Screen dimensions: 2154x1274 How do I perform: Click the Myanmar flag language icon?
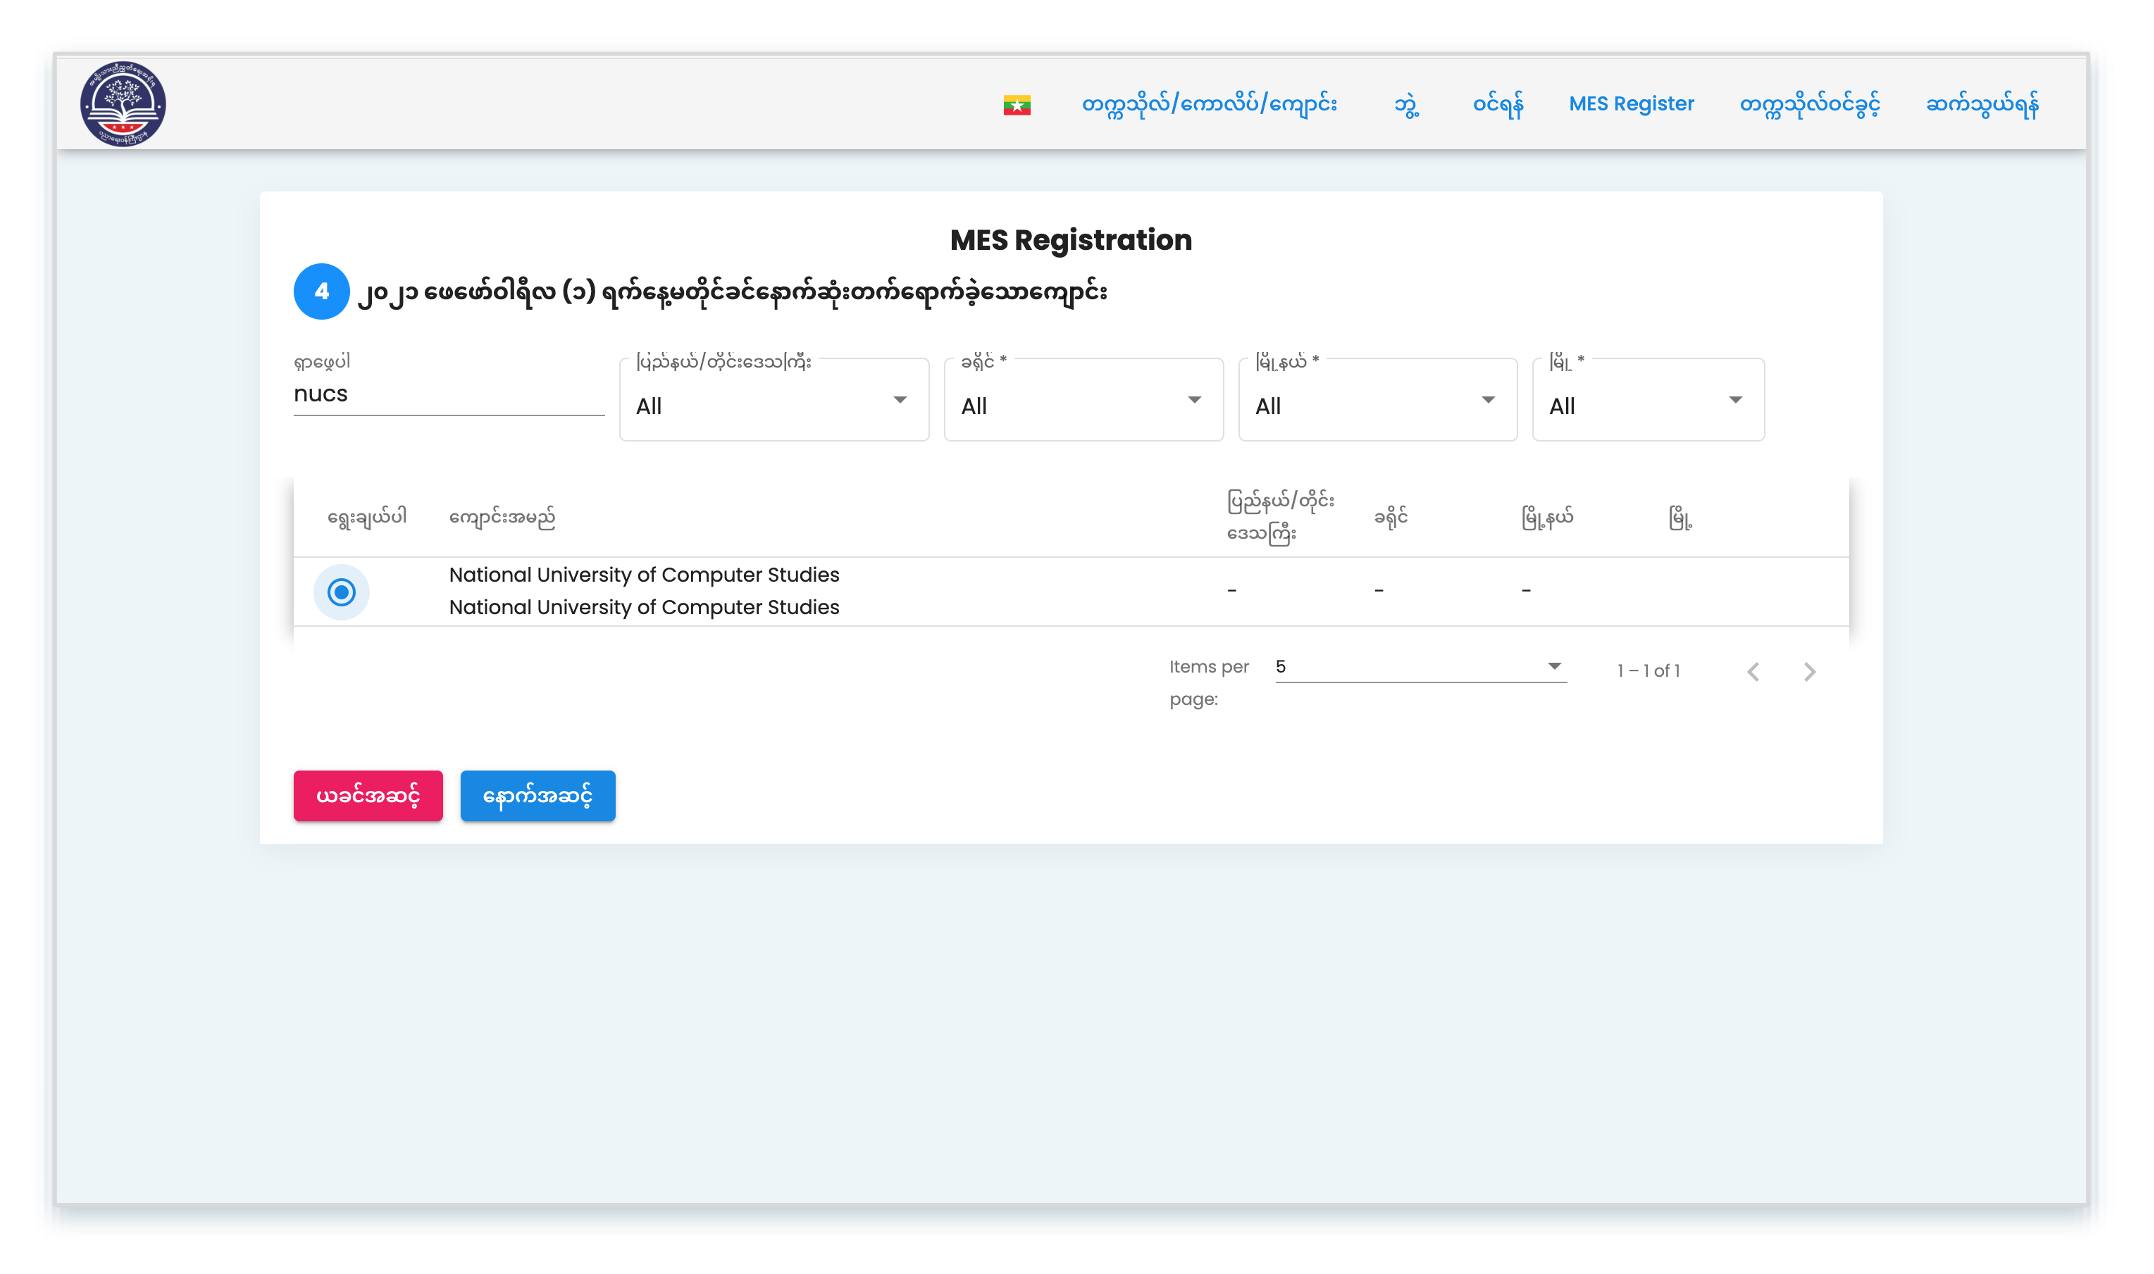click(1017, 105)
